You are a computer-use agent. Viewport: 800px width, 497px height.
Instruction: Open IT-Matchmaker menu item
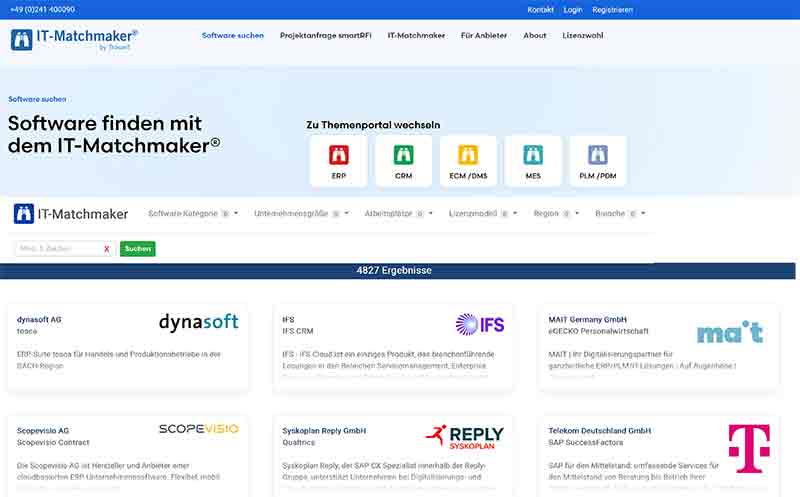coord(416,35)
